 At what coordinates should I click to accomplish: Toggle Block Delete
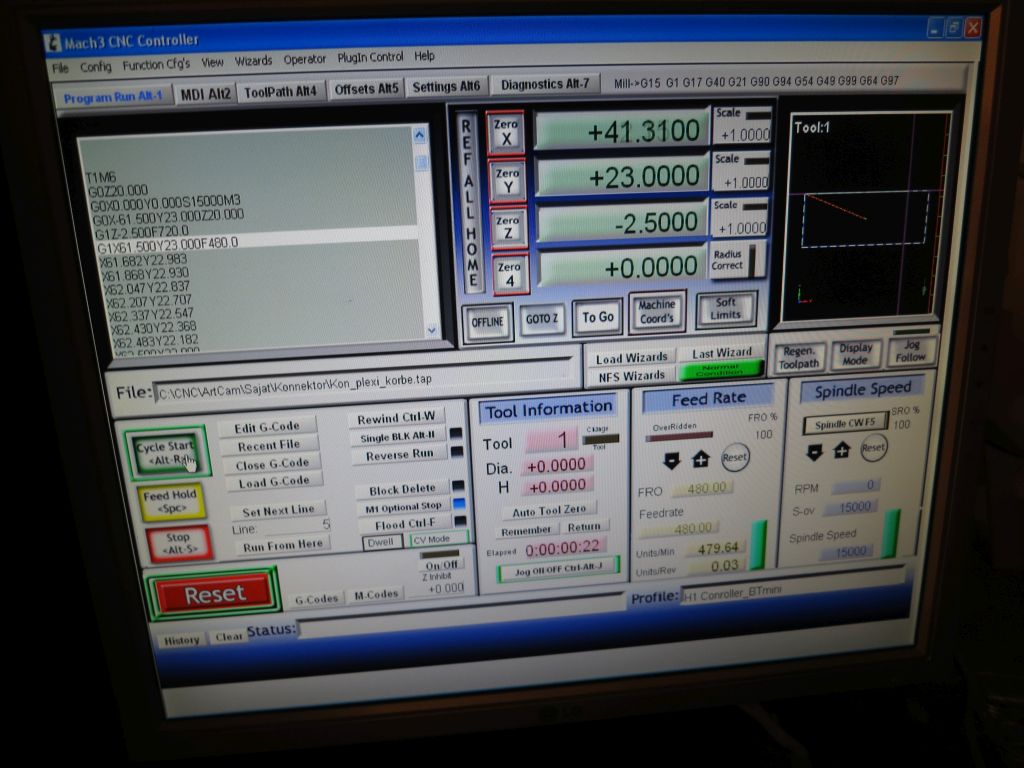pos(402,490)
